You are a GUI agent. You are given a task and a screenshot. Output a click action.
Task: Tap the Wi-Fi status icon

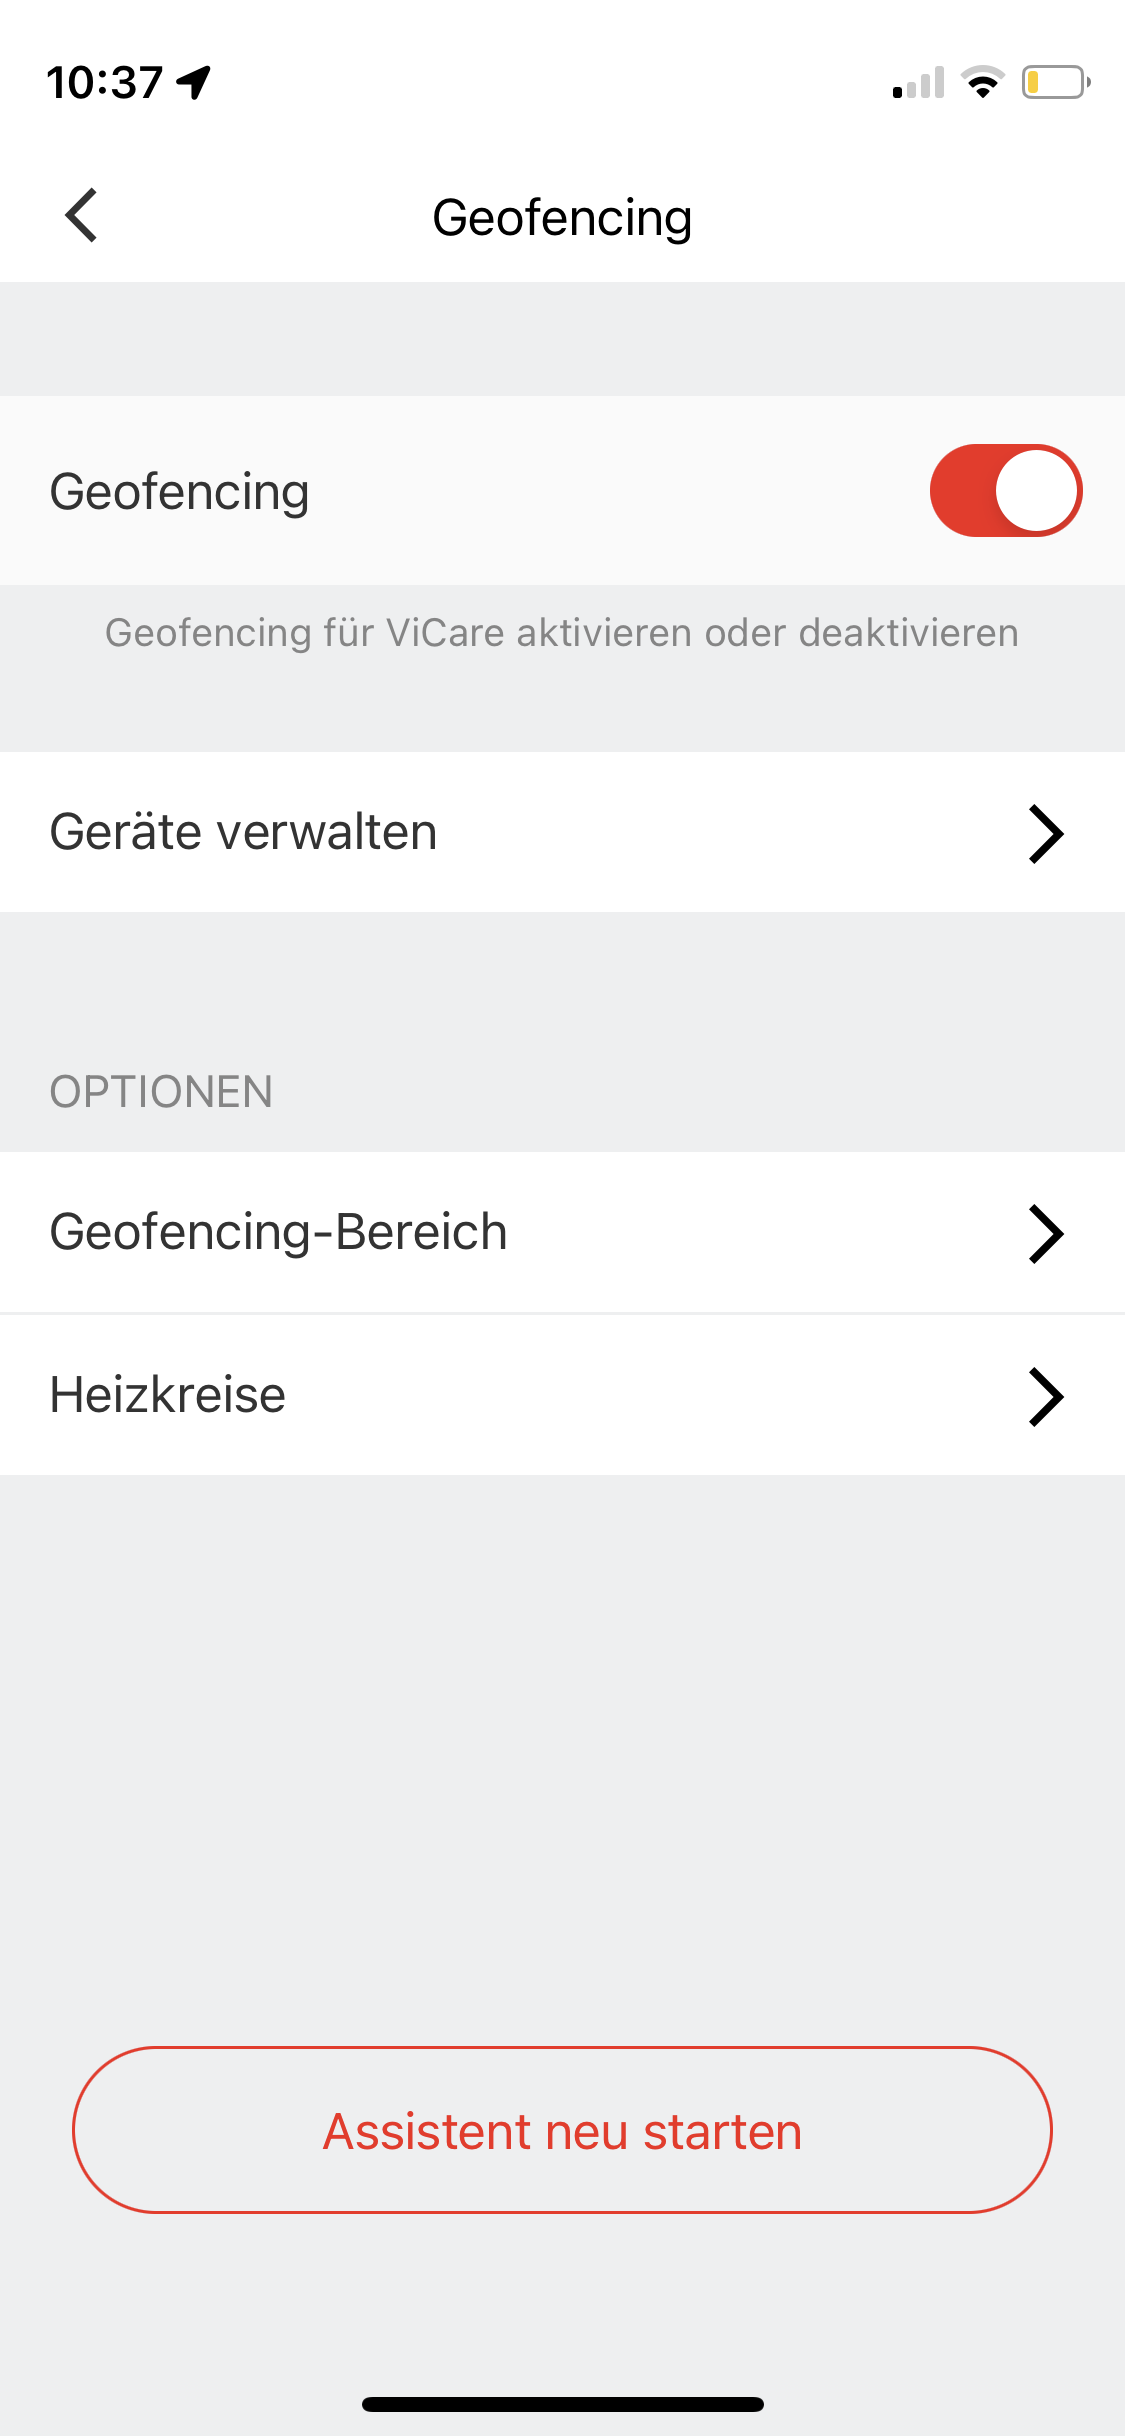[983, 82]
